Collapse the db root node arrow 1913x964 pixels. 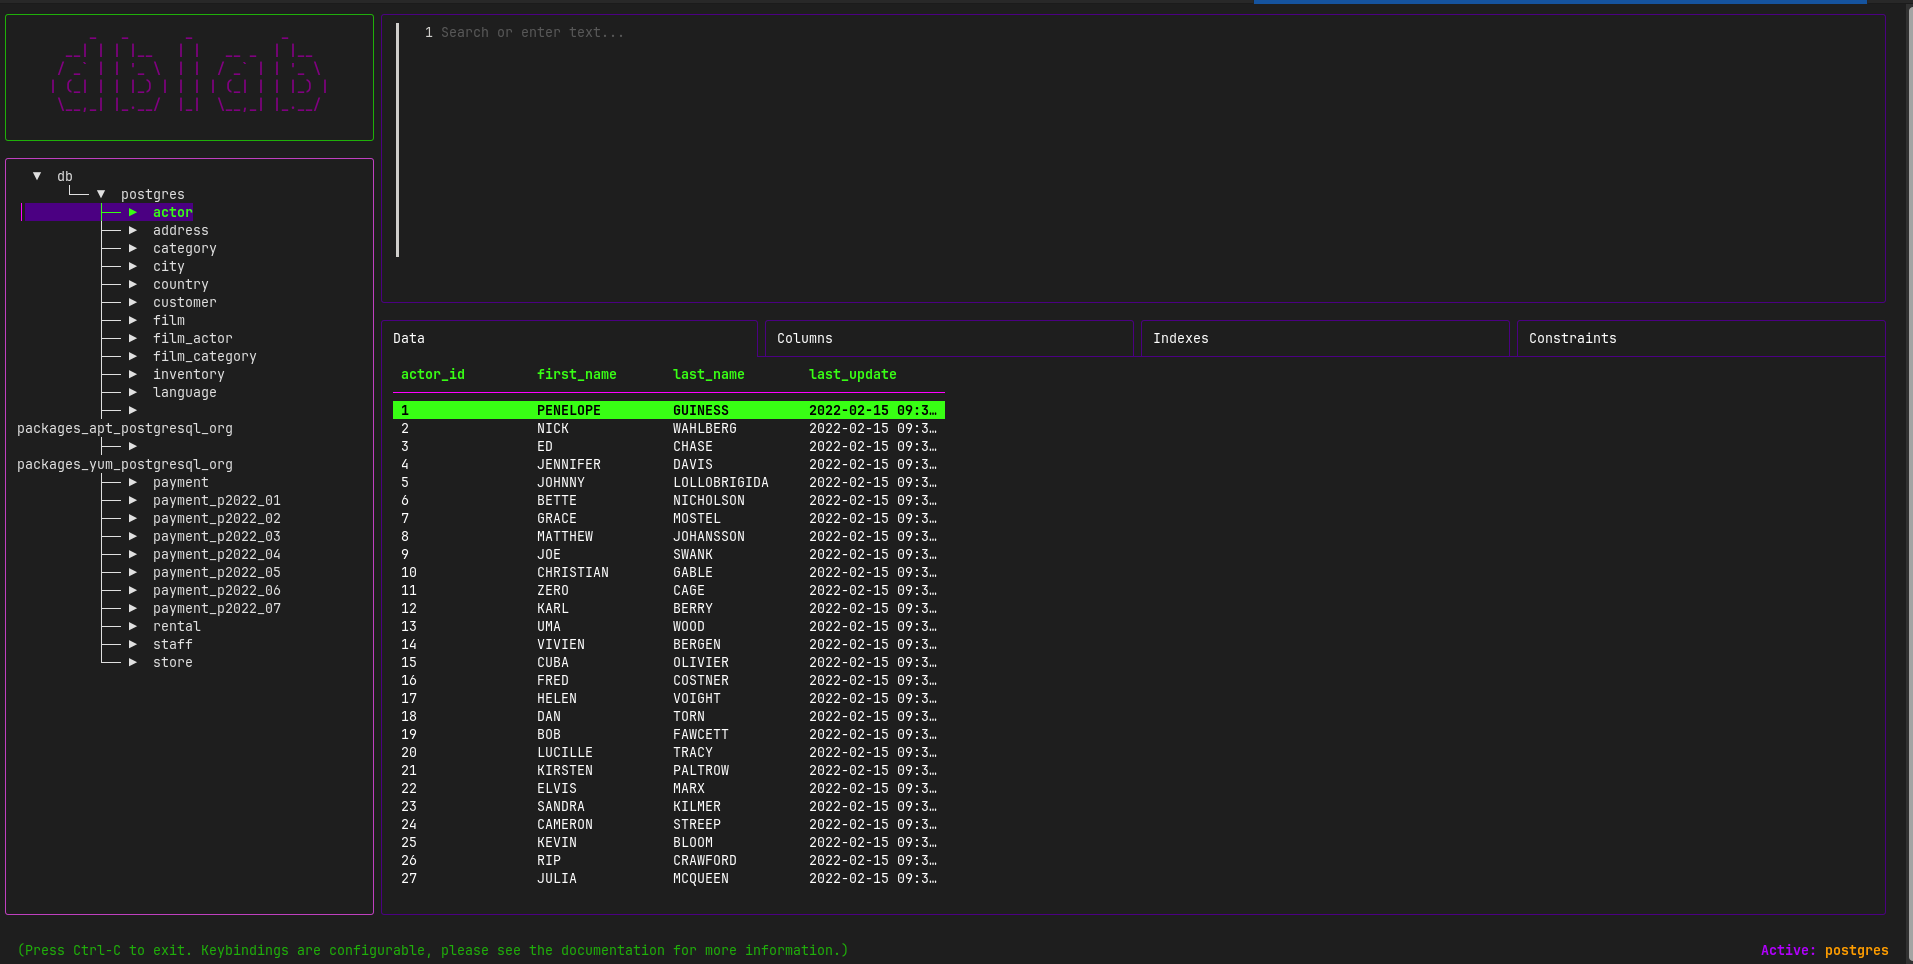coord(37,176)
